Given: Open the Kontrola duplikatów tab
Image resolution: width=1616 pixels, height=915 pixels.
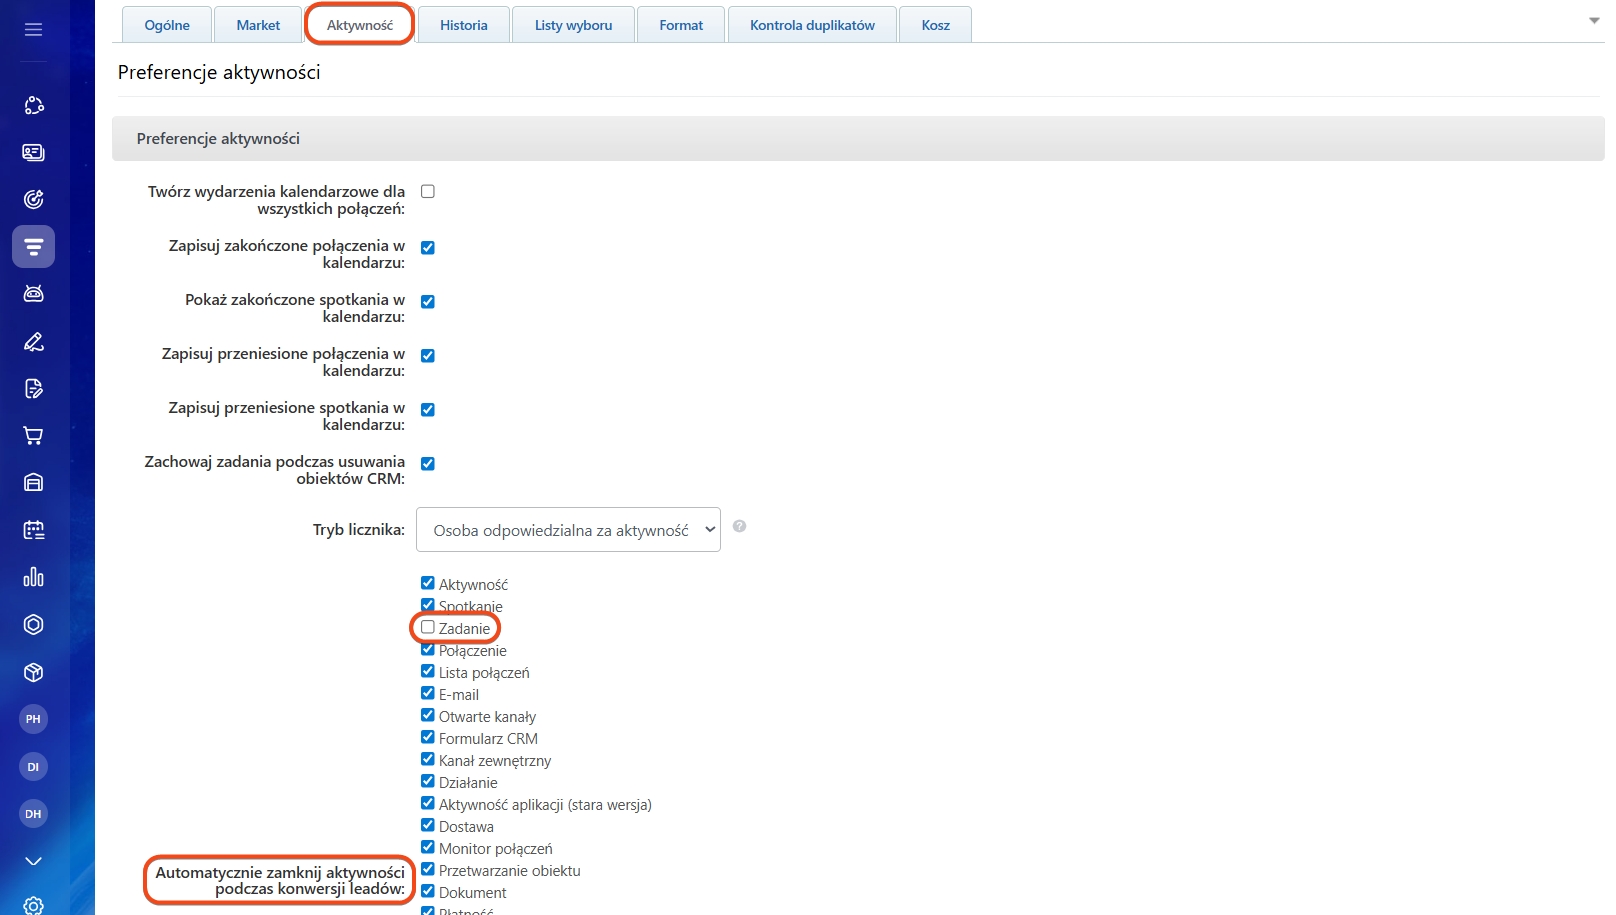Looking at the screenshot, I should [812, 25].
